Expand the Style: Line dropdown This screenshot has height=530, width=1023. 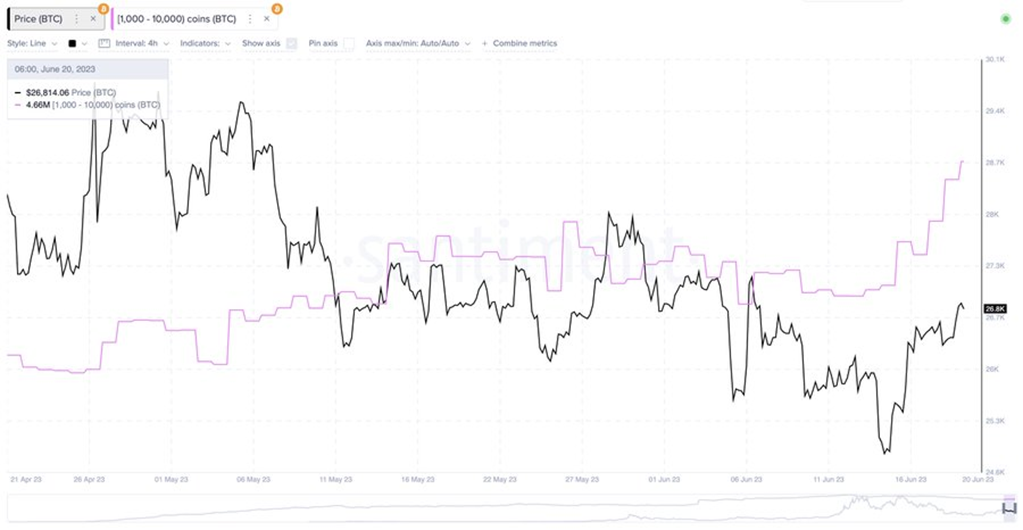(32, 44)
